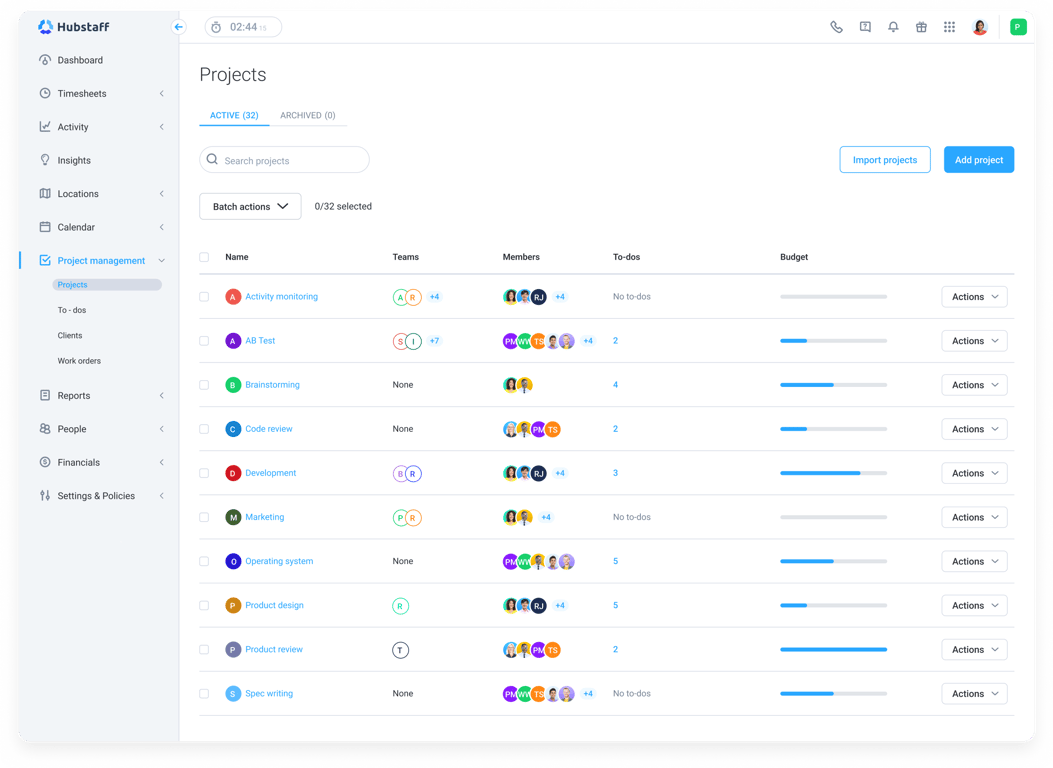Click the to-dos count 4 for Brainstorming
Image resolution: width=1053 pixels, height=768 pixels.
(x=615, y=385)
